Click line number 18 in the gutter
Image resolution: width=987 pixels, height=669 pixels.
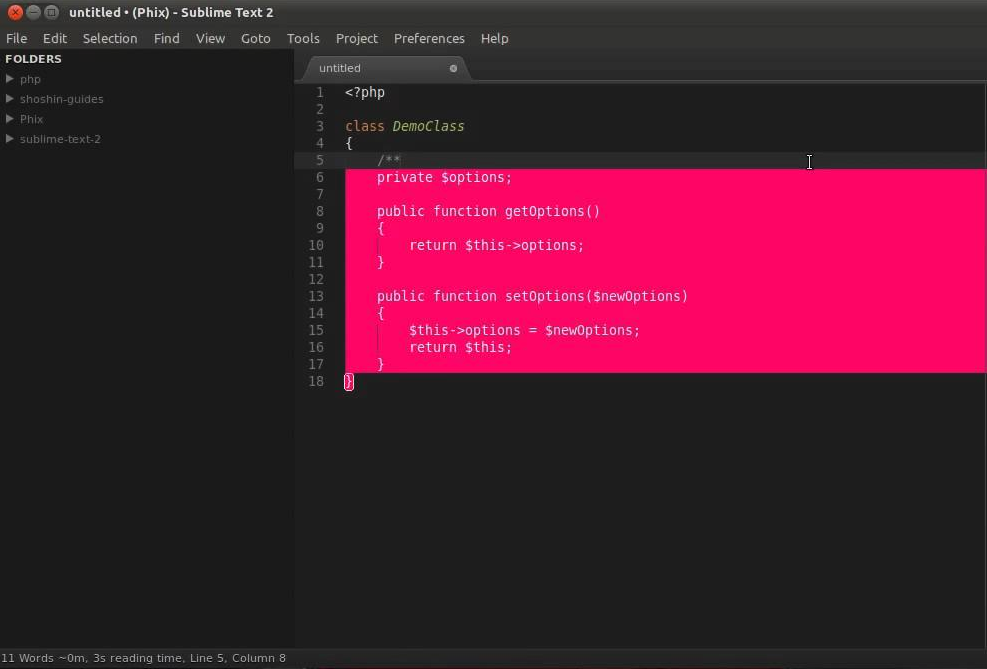coord(316,381)
